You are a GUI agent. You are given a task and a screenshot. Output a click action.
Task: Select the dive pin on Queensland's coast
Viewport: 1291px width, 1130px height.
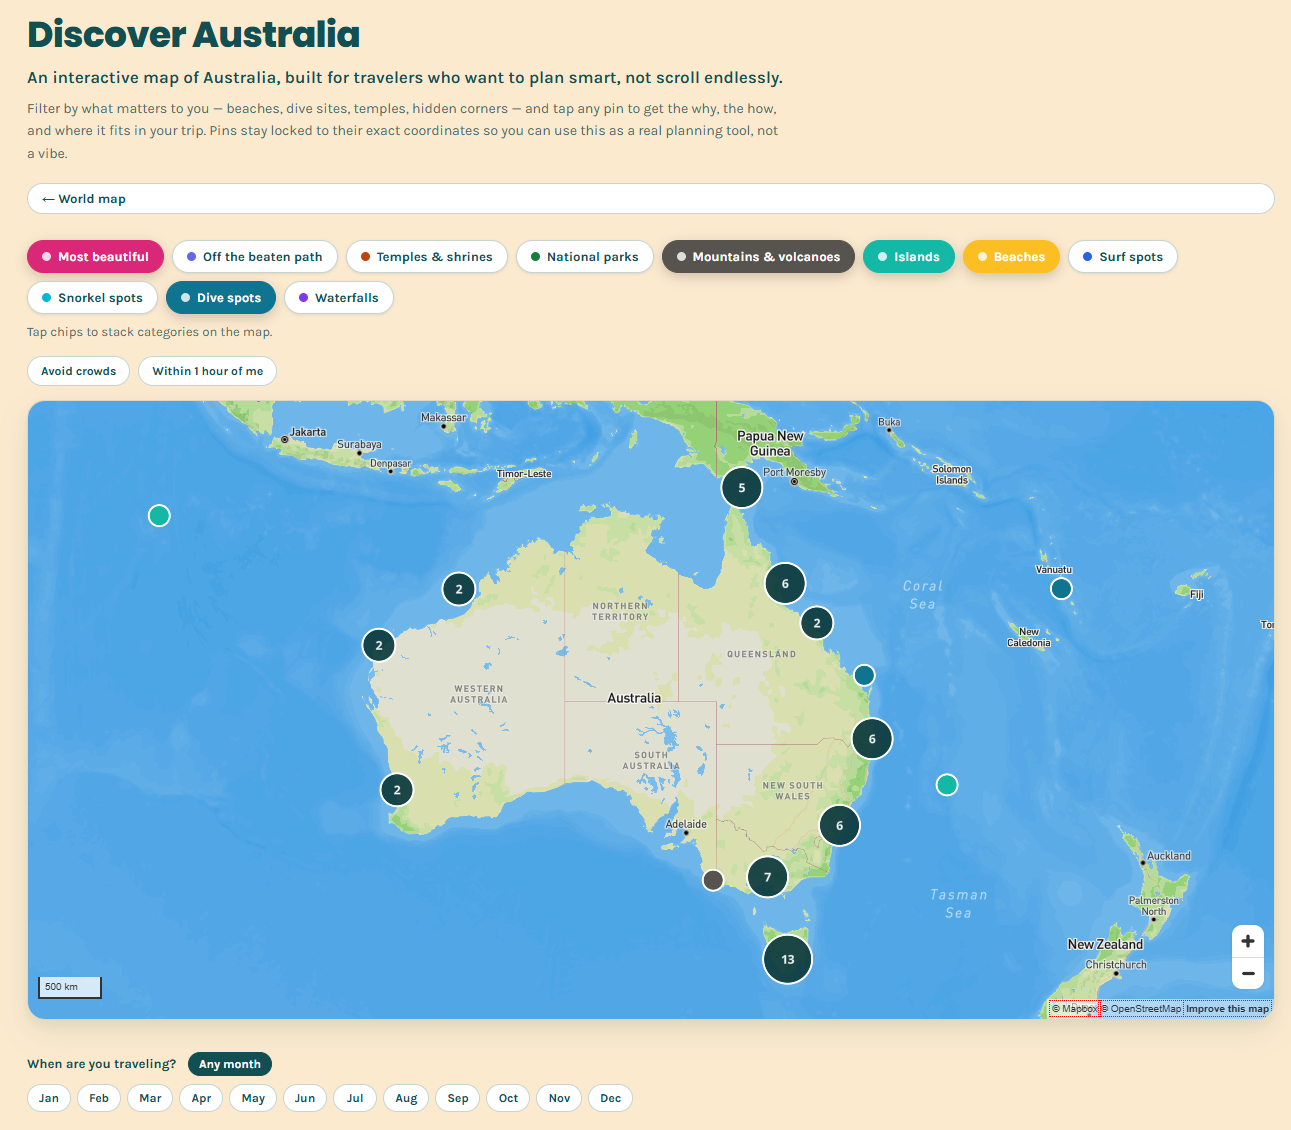pyautogui.click(x=864, y=675)
